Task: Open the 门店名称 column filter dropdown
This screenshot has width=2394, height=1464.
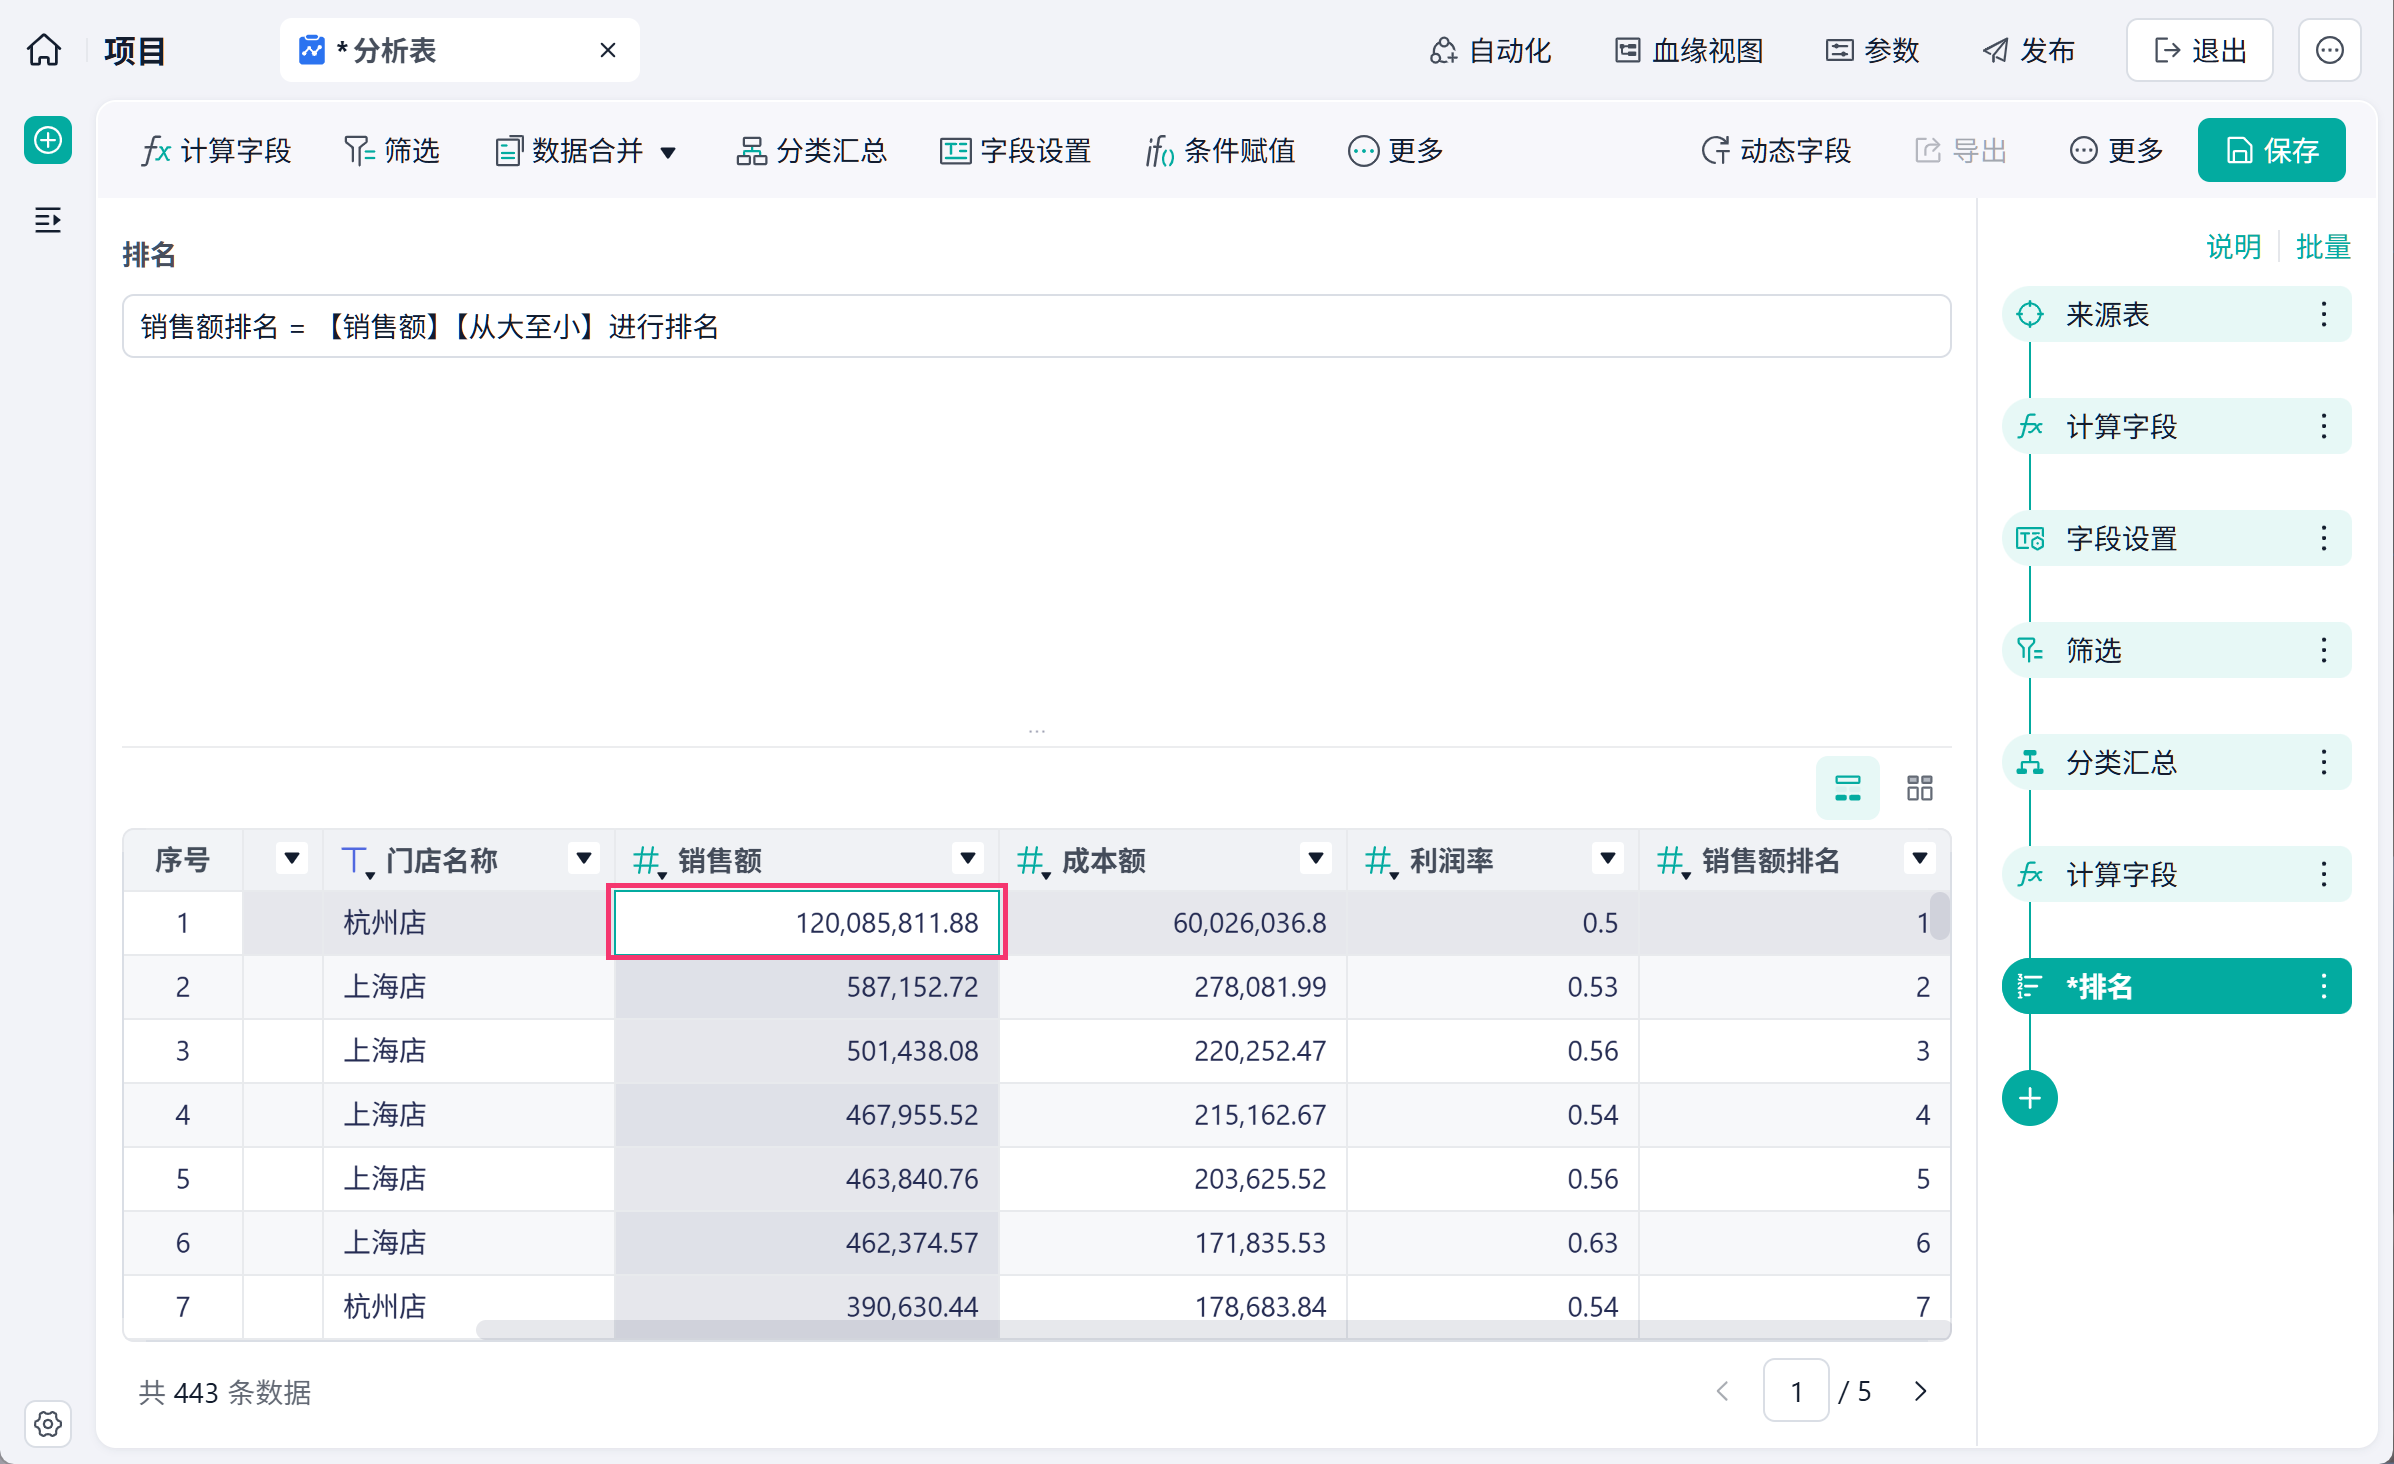Action: [584, 858]
